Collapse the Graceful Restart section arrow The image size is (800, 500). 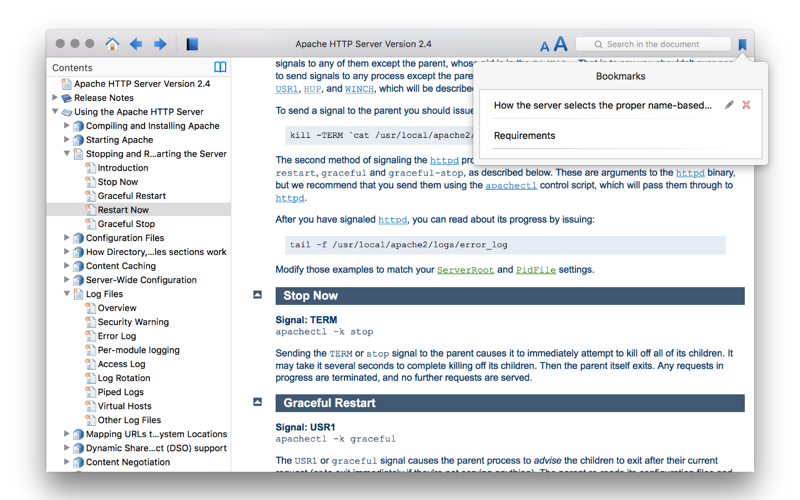tap(258, 402)
